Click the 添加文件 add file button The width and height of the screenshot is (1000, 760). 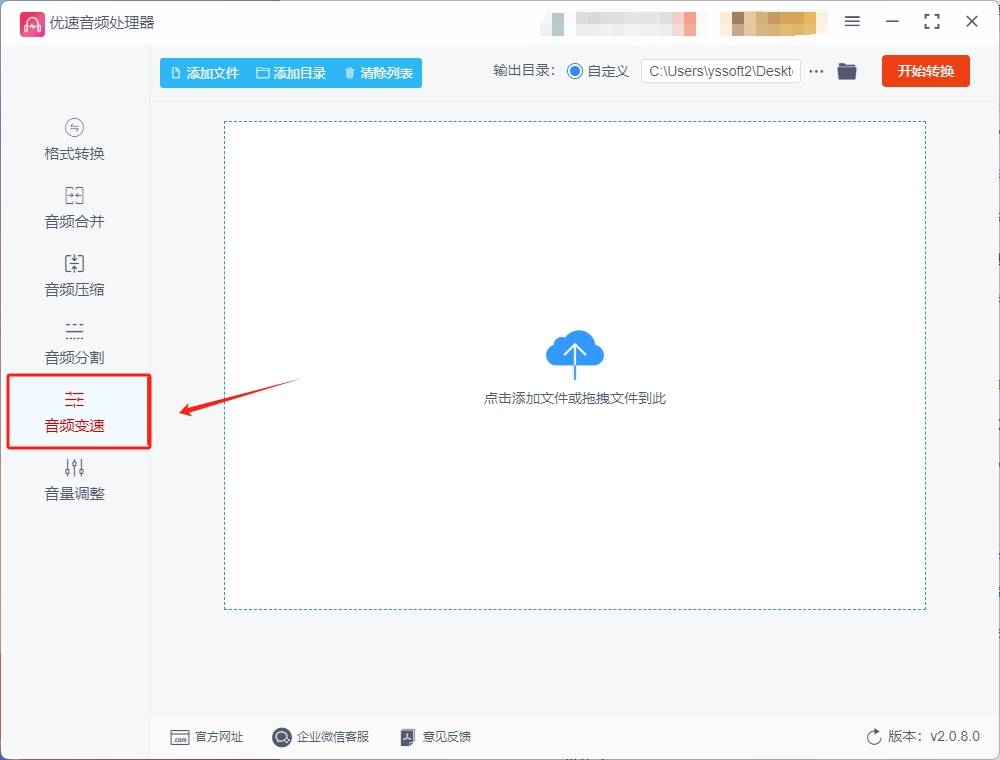pos(205,73)
